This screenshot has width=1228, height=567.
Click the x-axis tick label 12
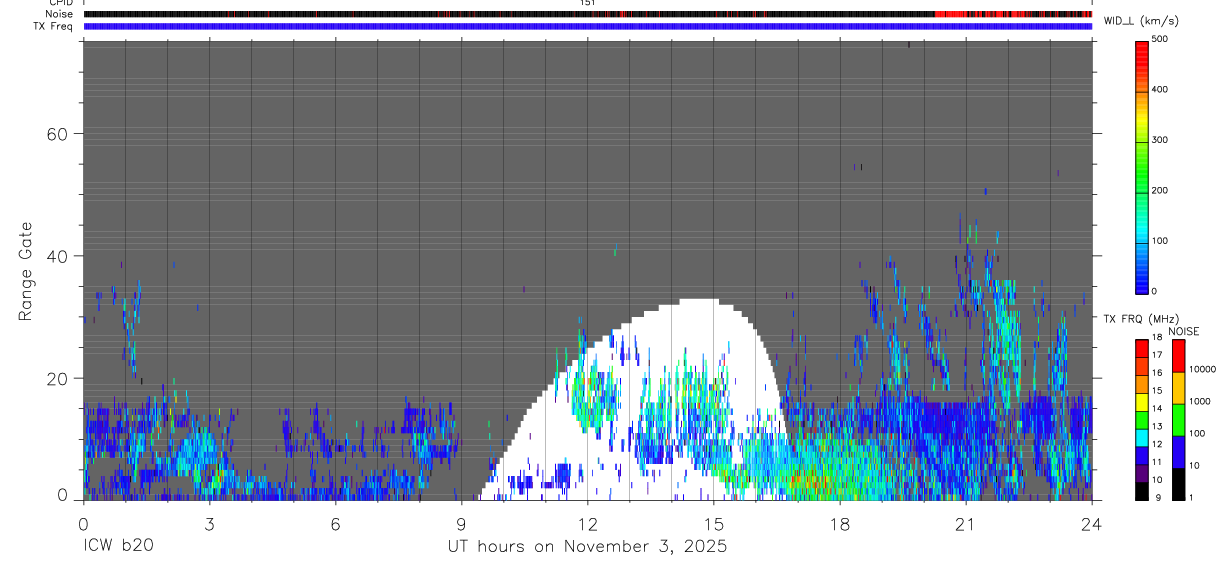coord(587,523)
